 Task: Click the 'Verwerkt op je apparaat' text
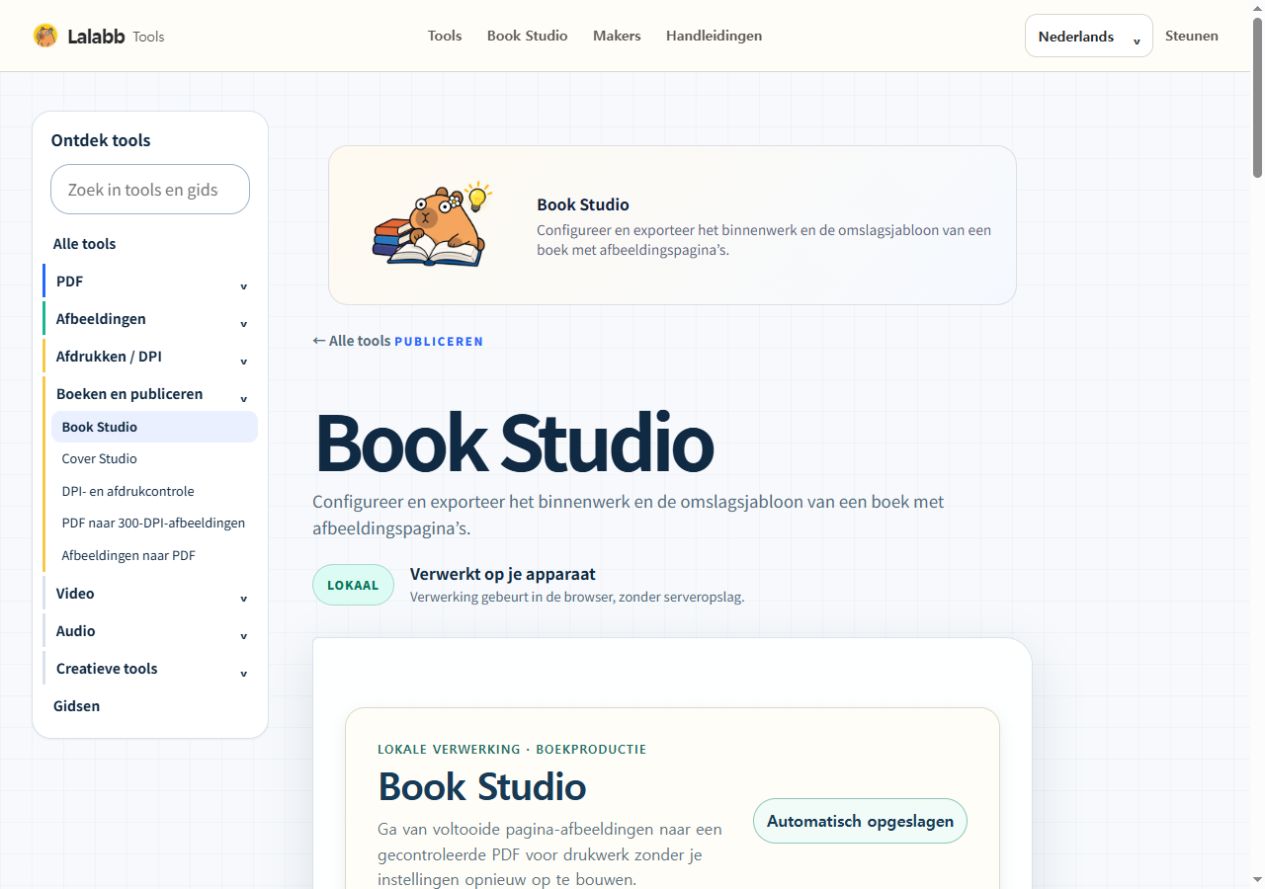[503, 574]
